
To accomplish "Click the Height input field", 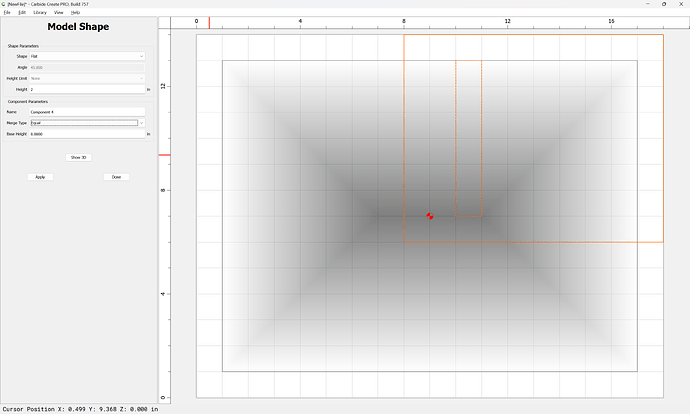I will point(87,89).
